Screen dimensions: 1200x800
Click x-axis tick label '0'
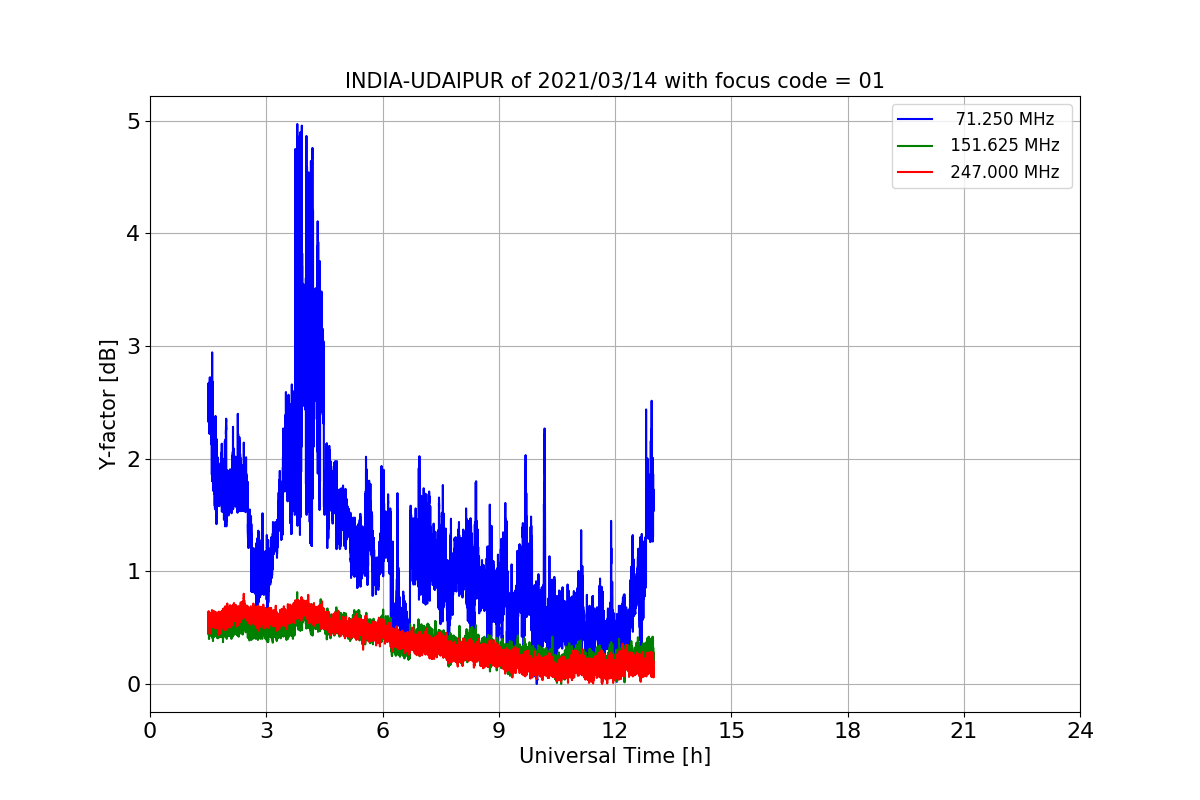click(x=150, y=731)
